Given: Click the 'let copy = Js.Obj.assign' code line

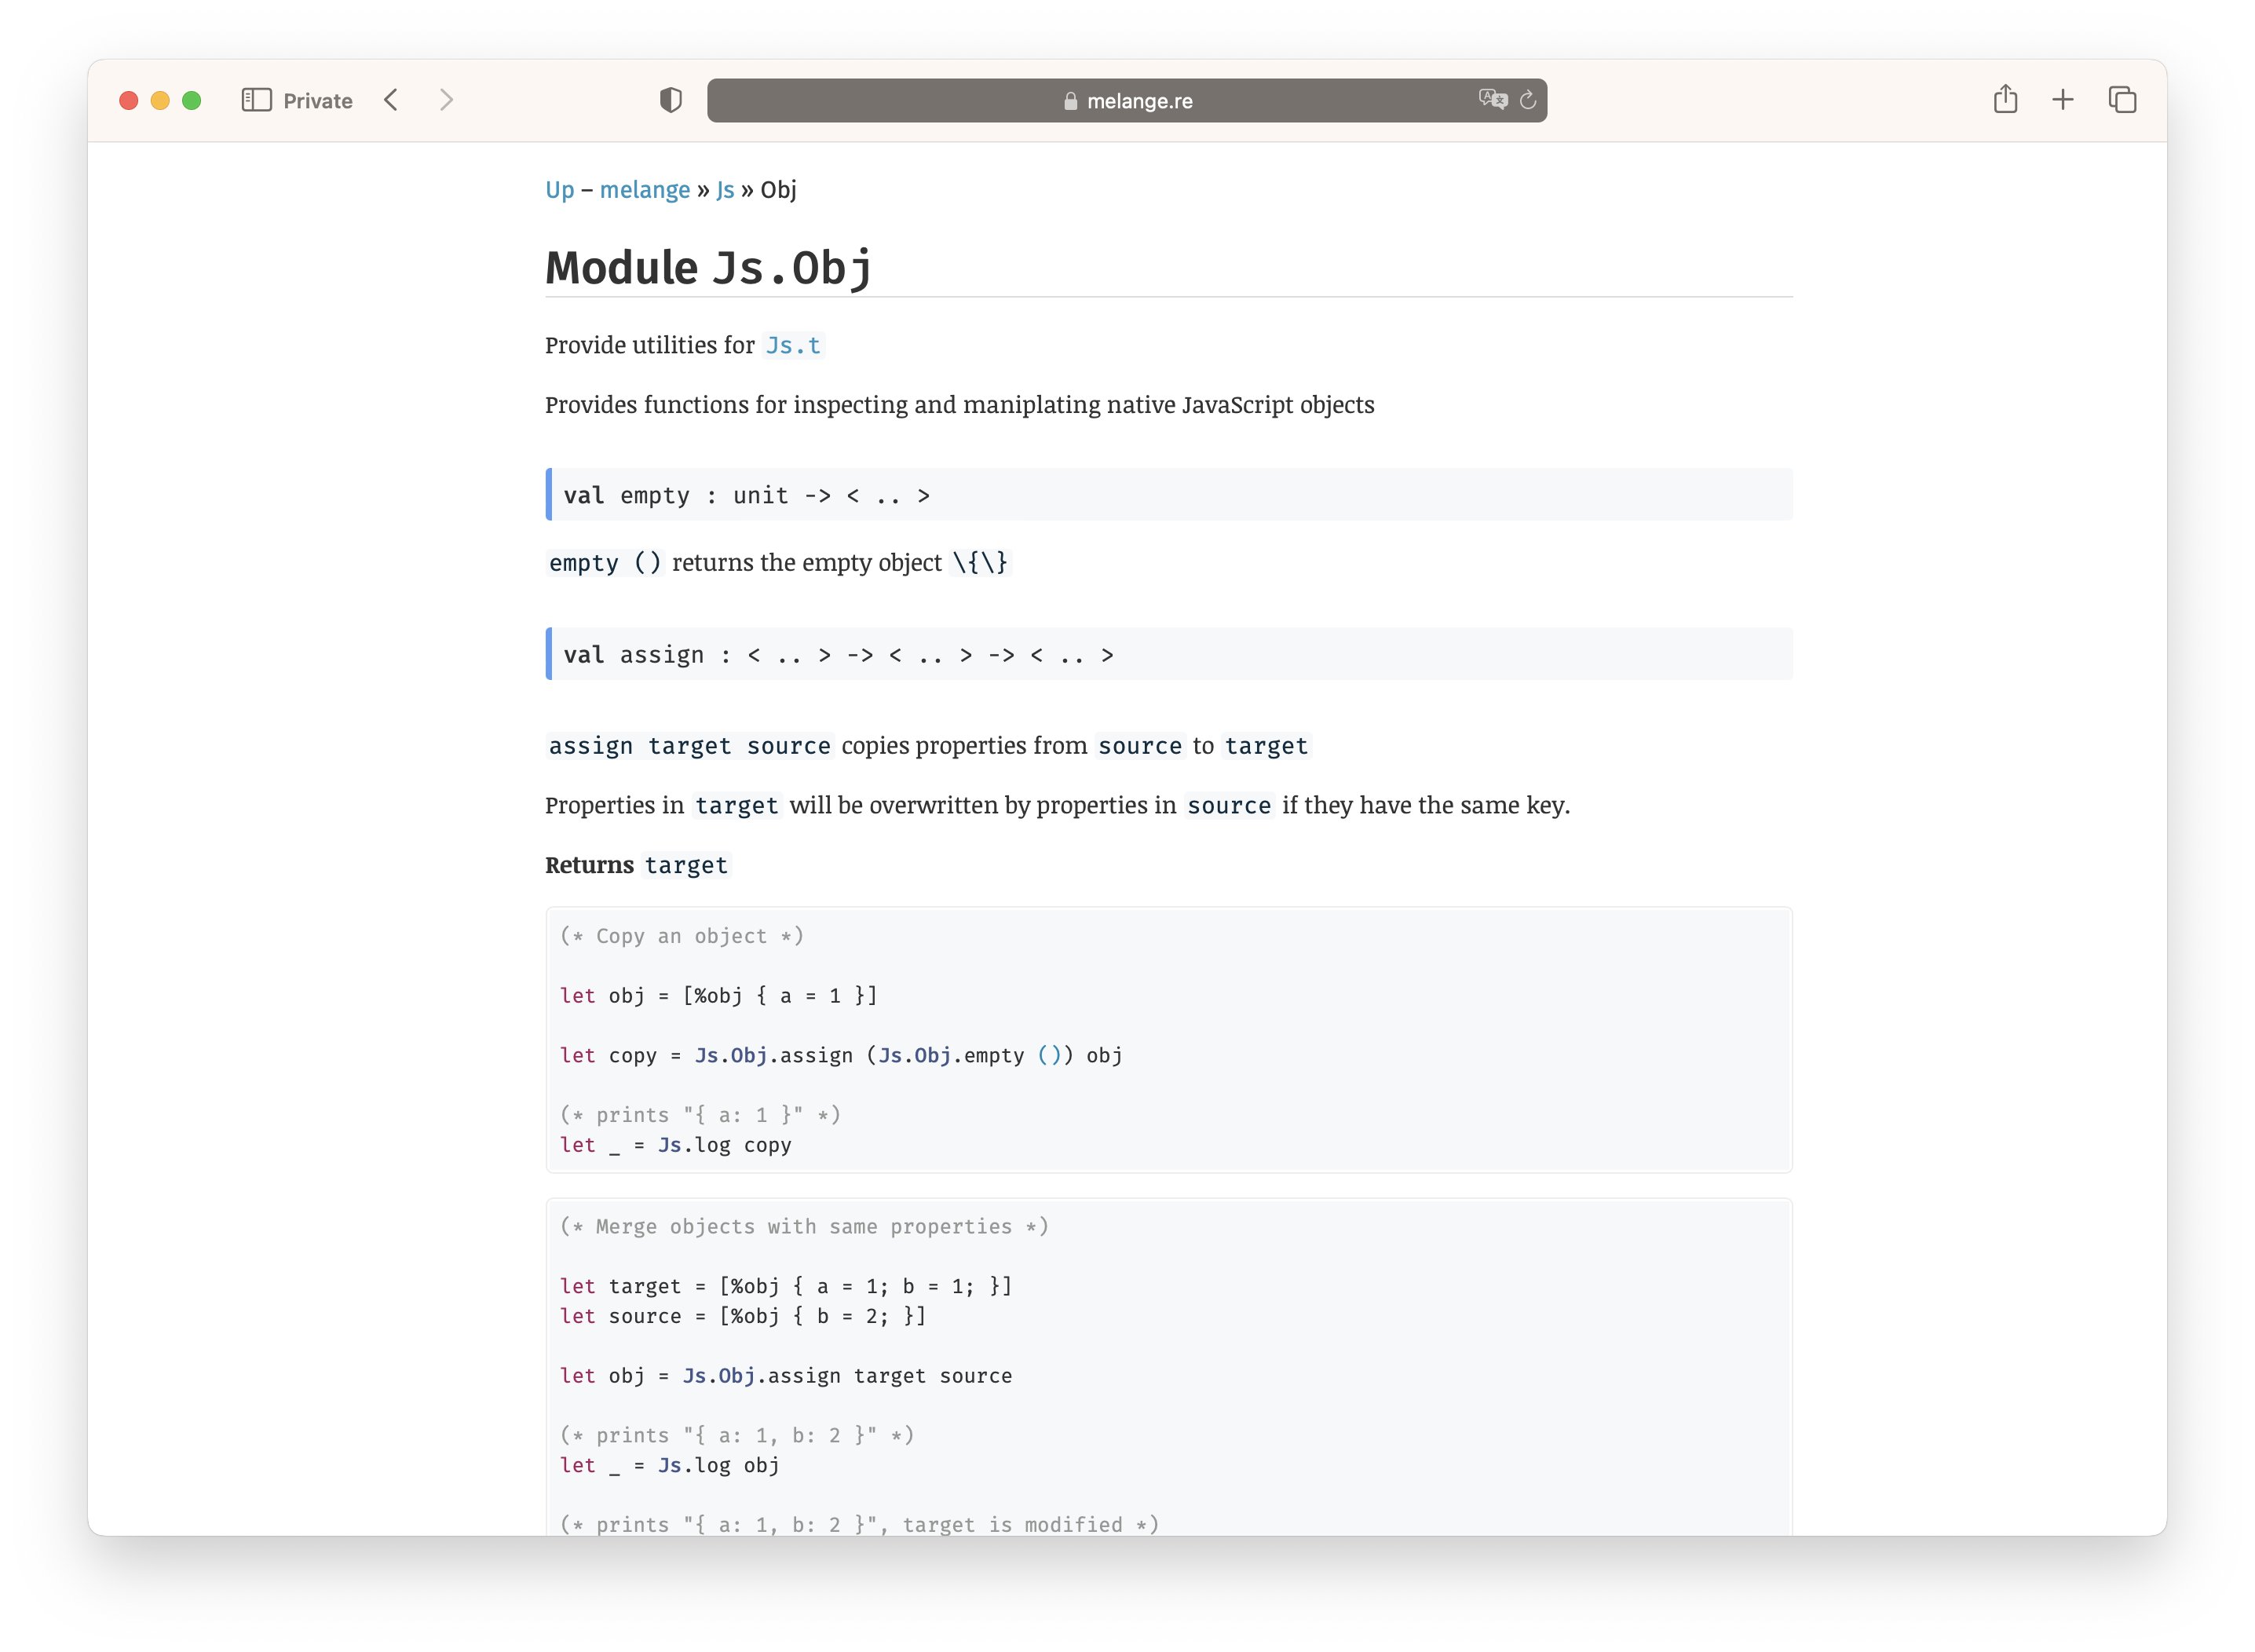Looking at the screenshot, I should (840, 1055).
